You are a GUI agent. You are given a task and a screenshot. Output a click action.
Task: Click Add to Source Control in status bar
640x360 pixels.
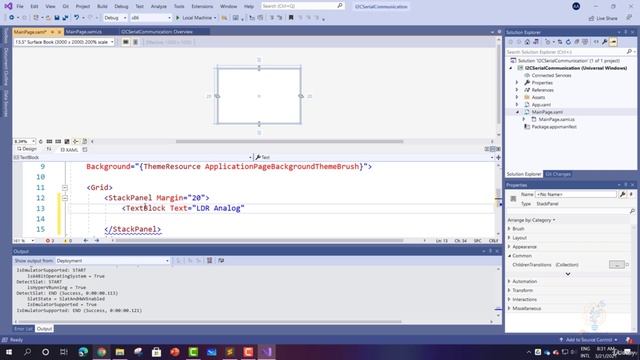tap(589, 340)
